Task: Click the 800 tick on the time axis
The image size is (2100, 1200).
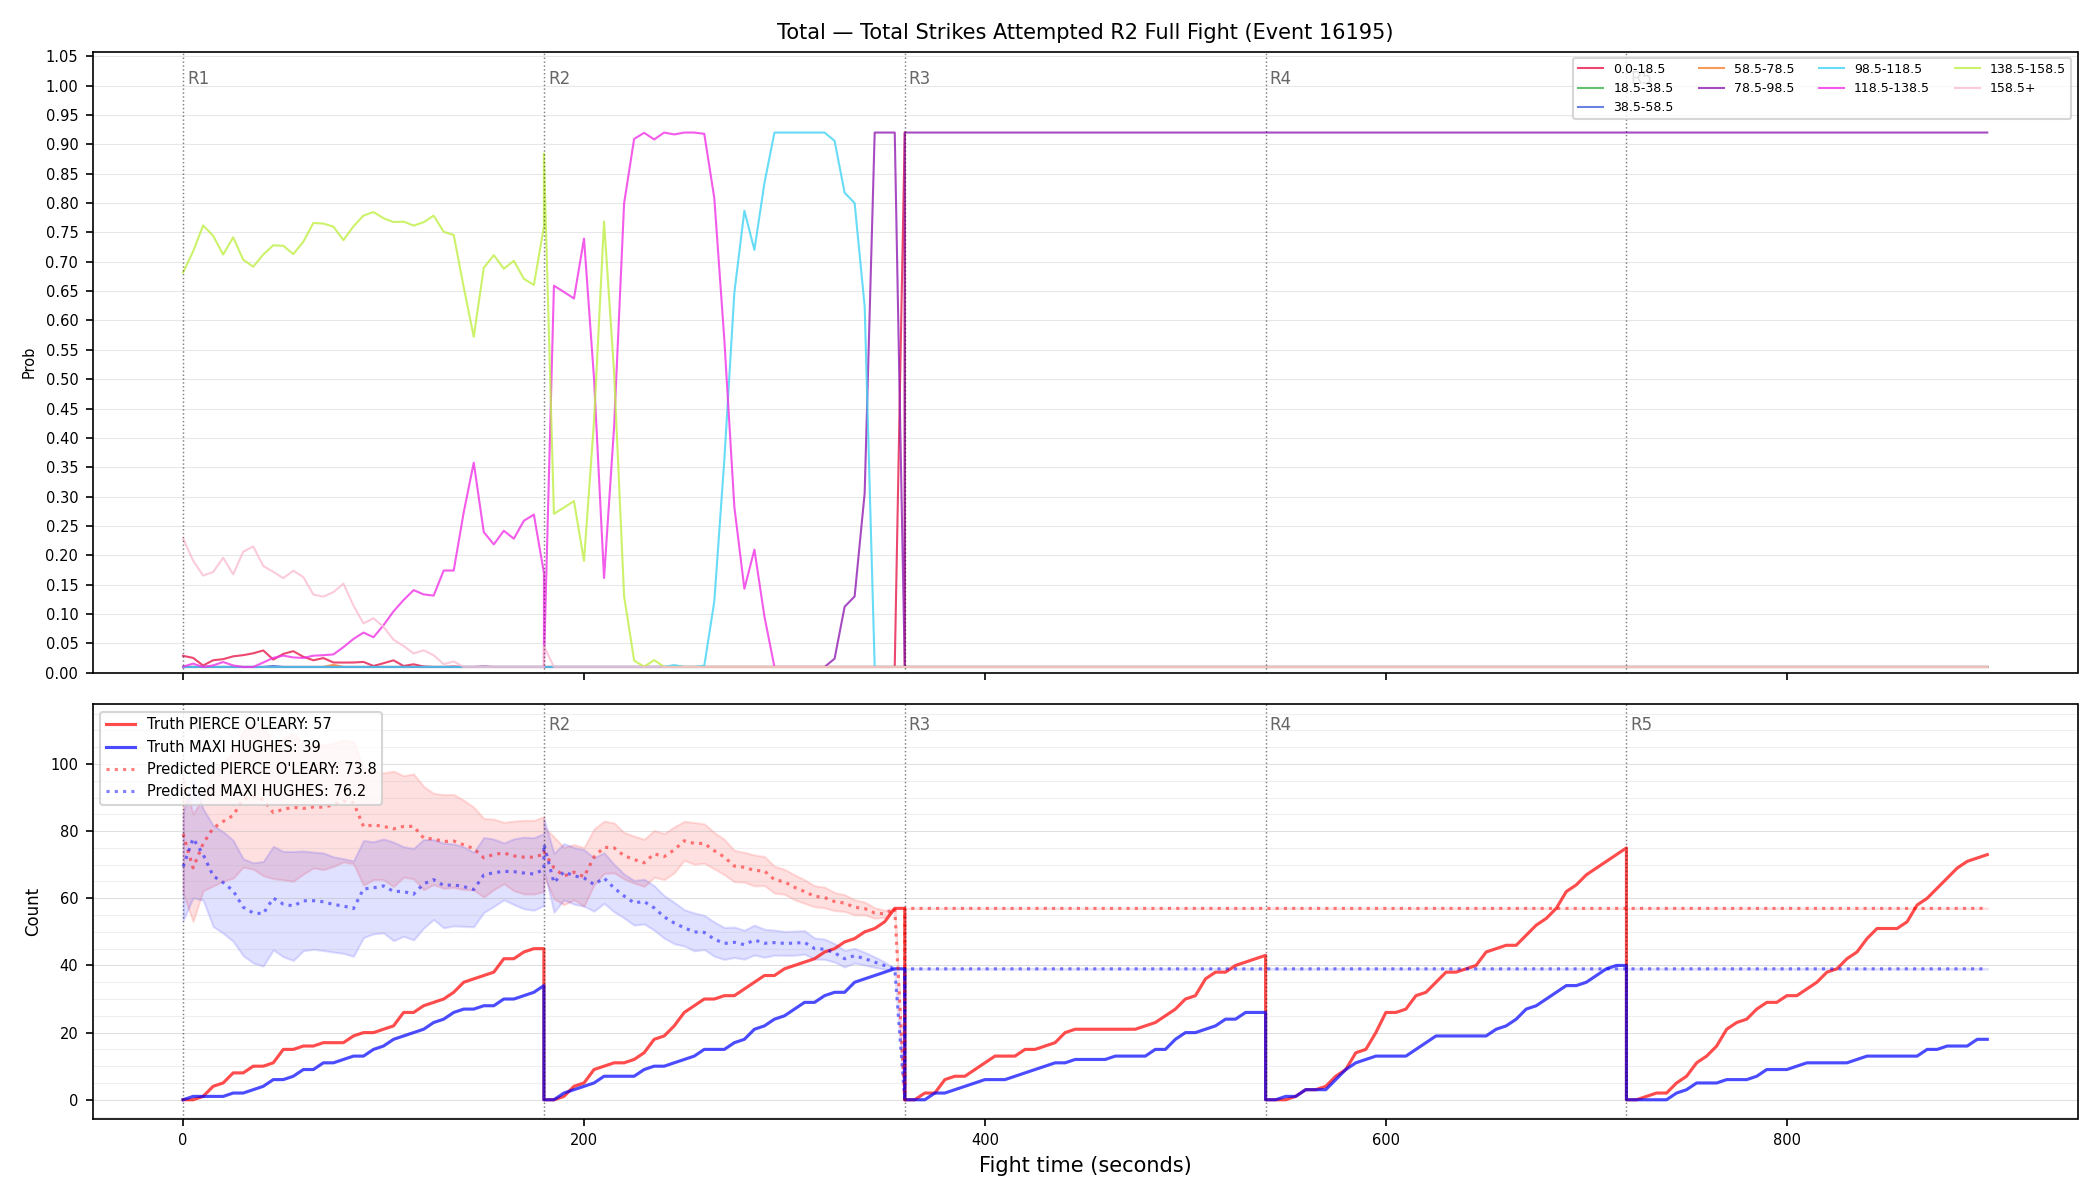Action: 1787,1138
